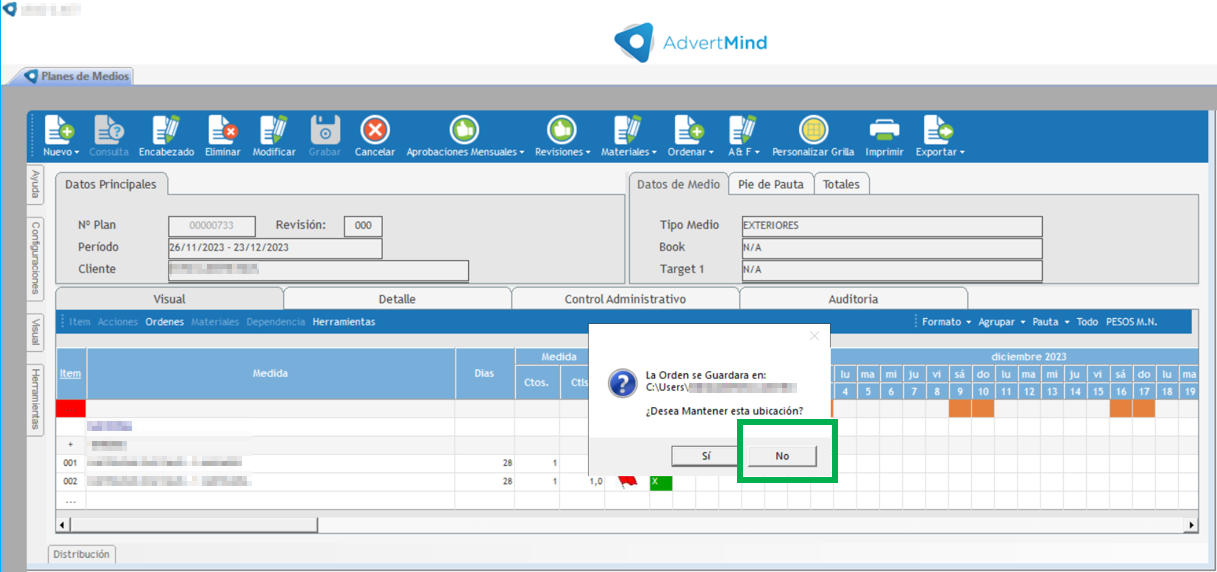Image resolution: width=1217 pixels, height=572 pixels.
Task: Expand the collapsed row marked with plus
Action: pos(70,445)
